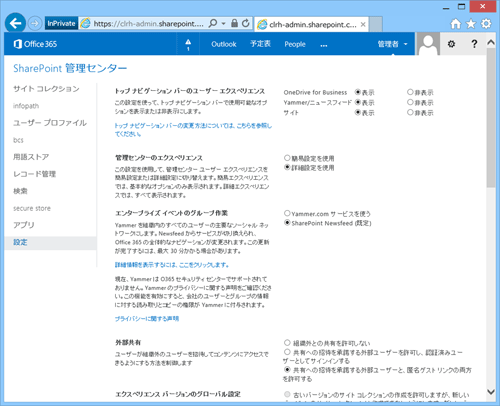
Task: Select 設定 in the sidebar
Action: [50, 242]
